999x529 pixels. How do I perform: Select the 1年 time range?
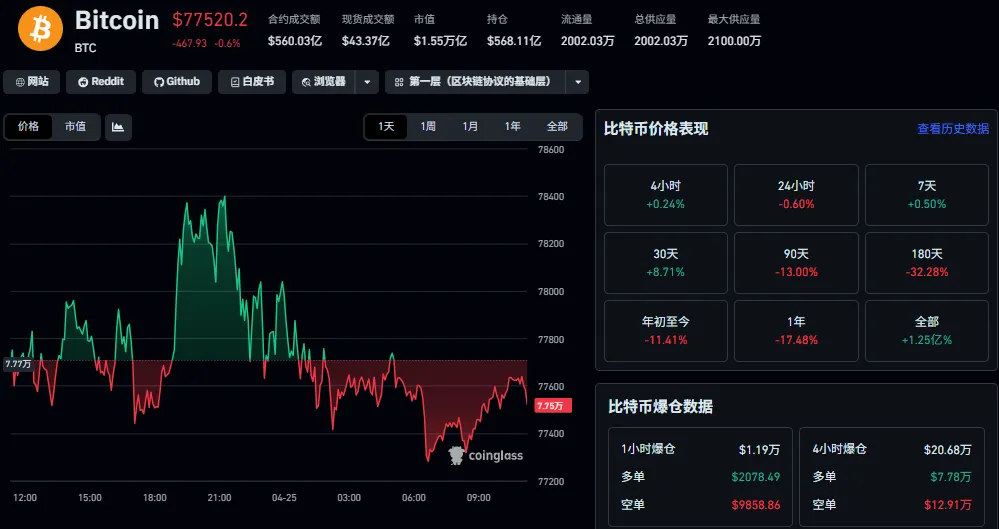[x=512, y=127]
